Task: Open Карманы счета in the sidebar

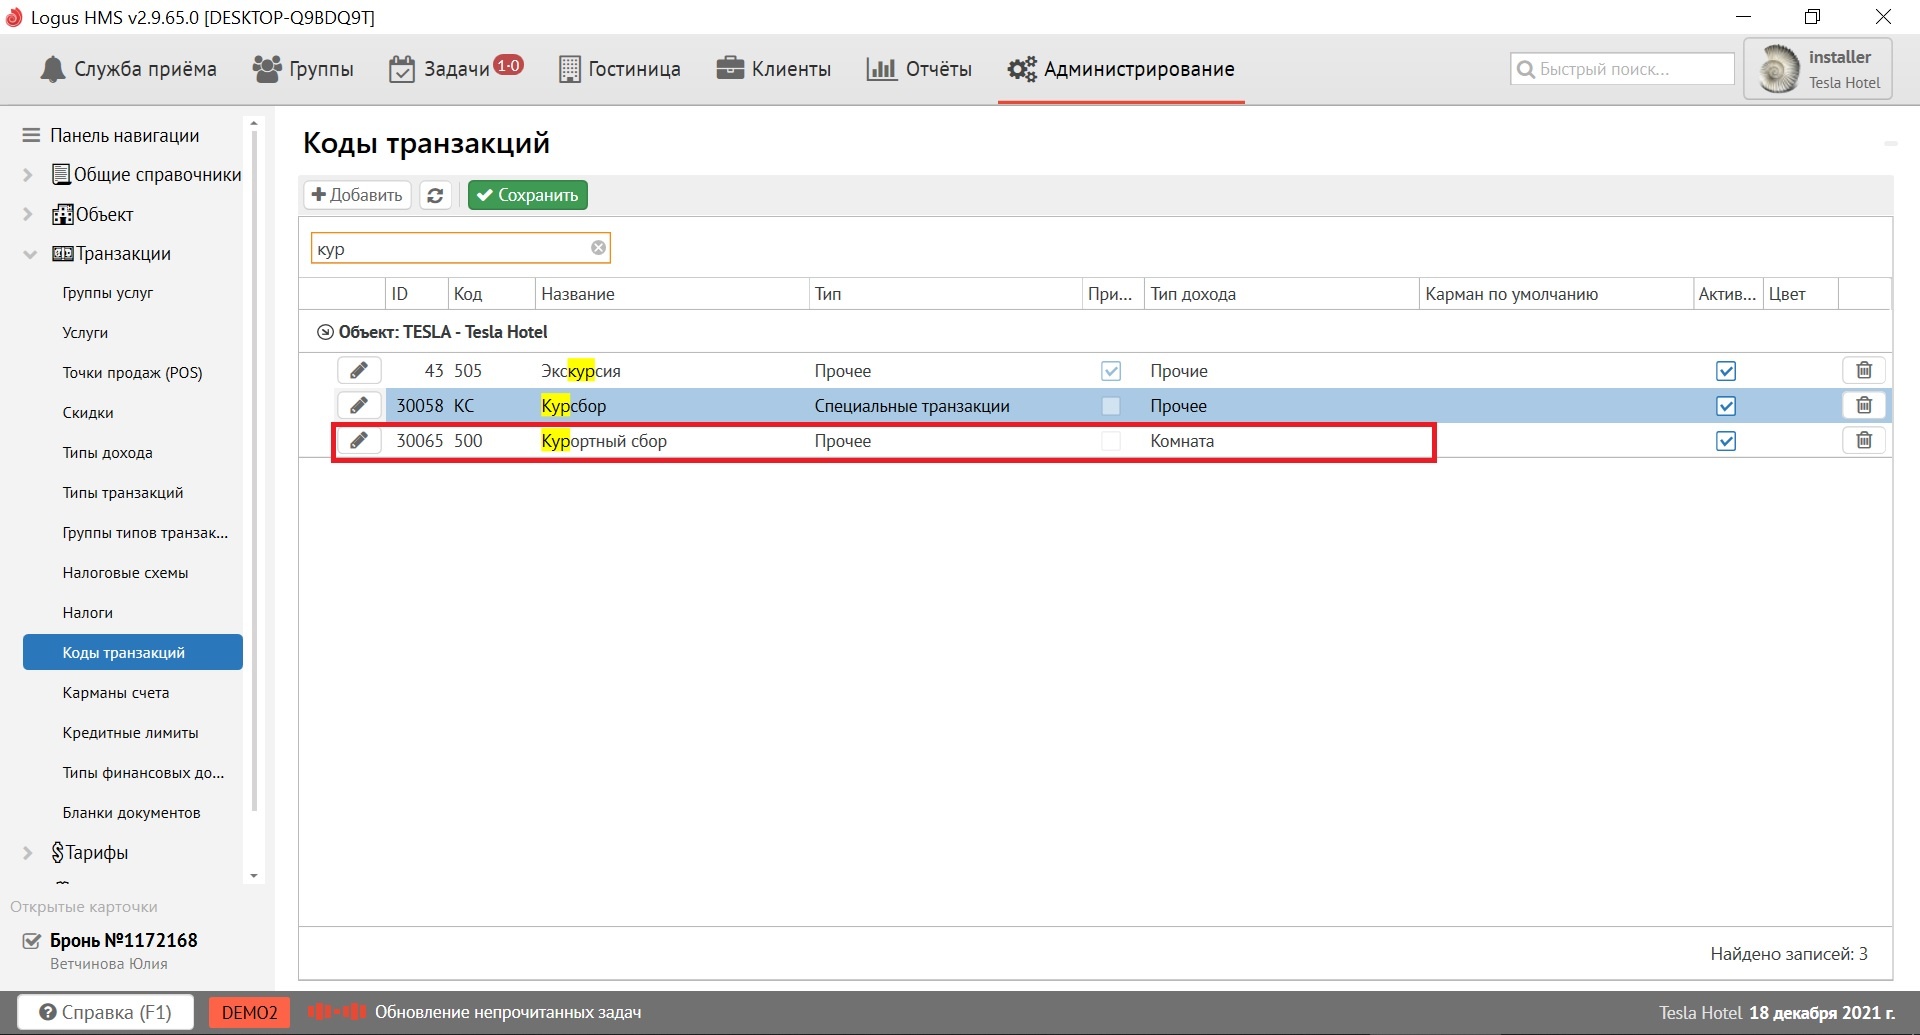Action: click(x=116, y=693)
